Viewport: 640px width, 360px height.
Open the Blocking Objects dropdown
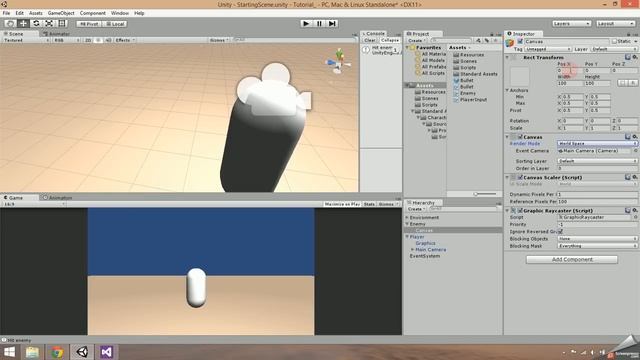[597, 238]
